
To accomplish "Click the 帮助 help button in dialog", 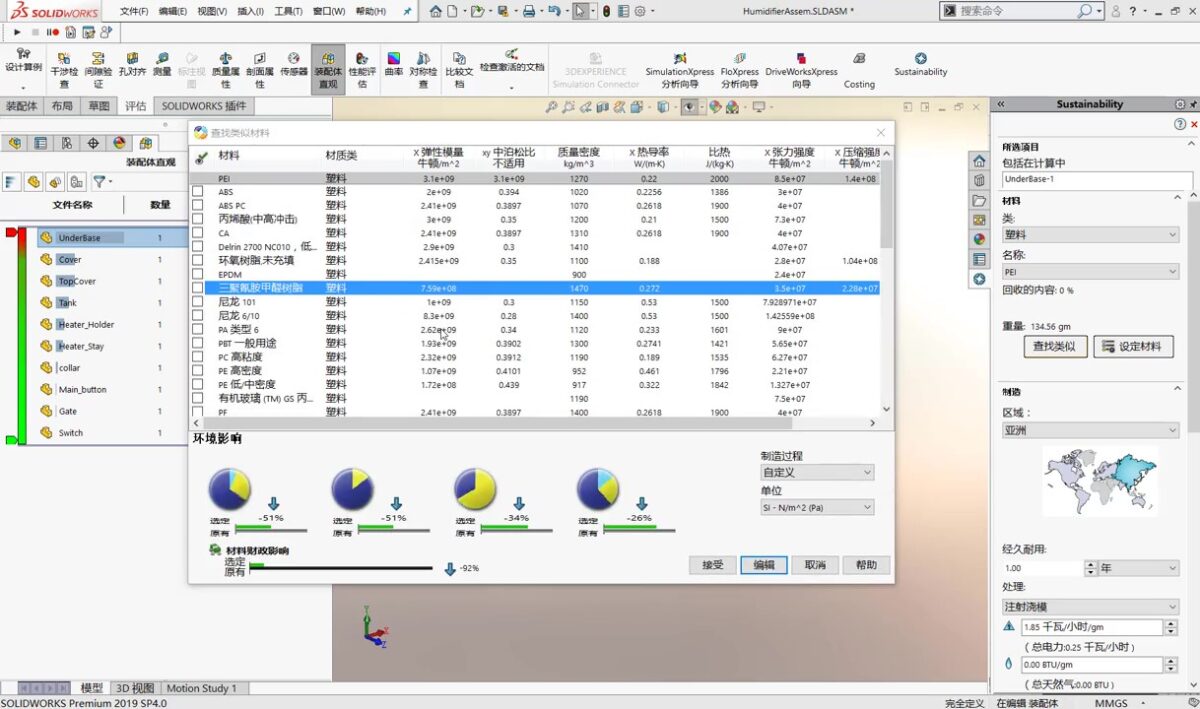I will pyautogui.click(x=866, y=565).
